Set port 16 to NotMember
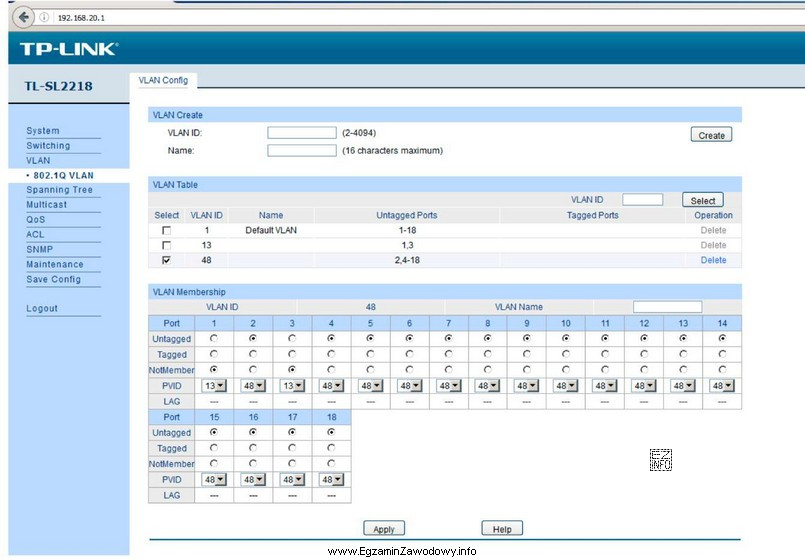Screen dimensions: 805x560 253,463
